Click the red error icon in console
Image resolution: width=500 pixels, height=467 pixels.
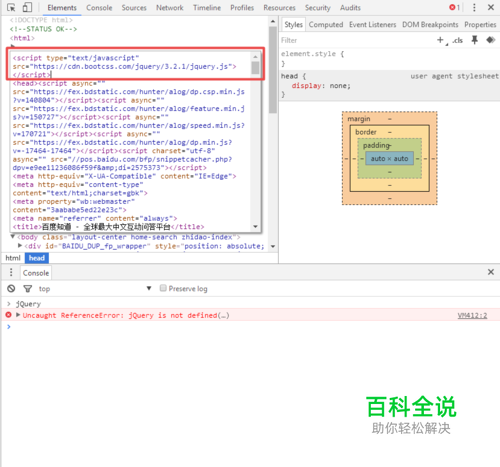point(9,315)
